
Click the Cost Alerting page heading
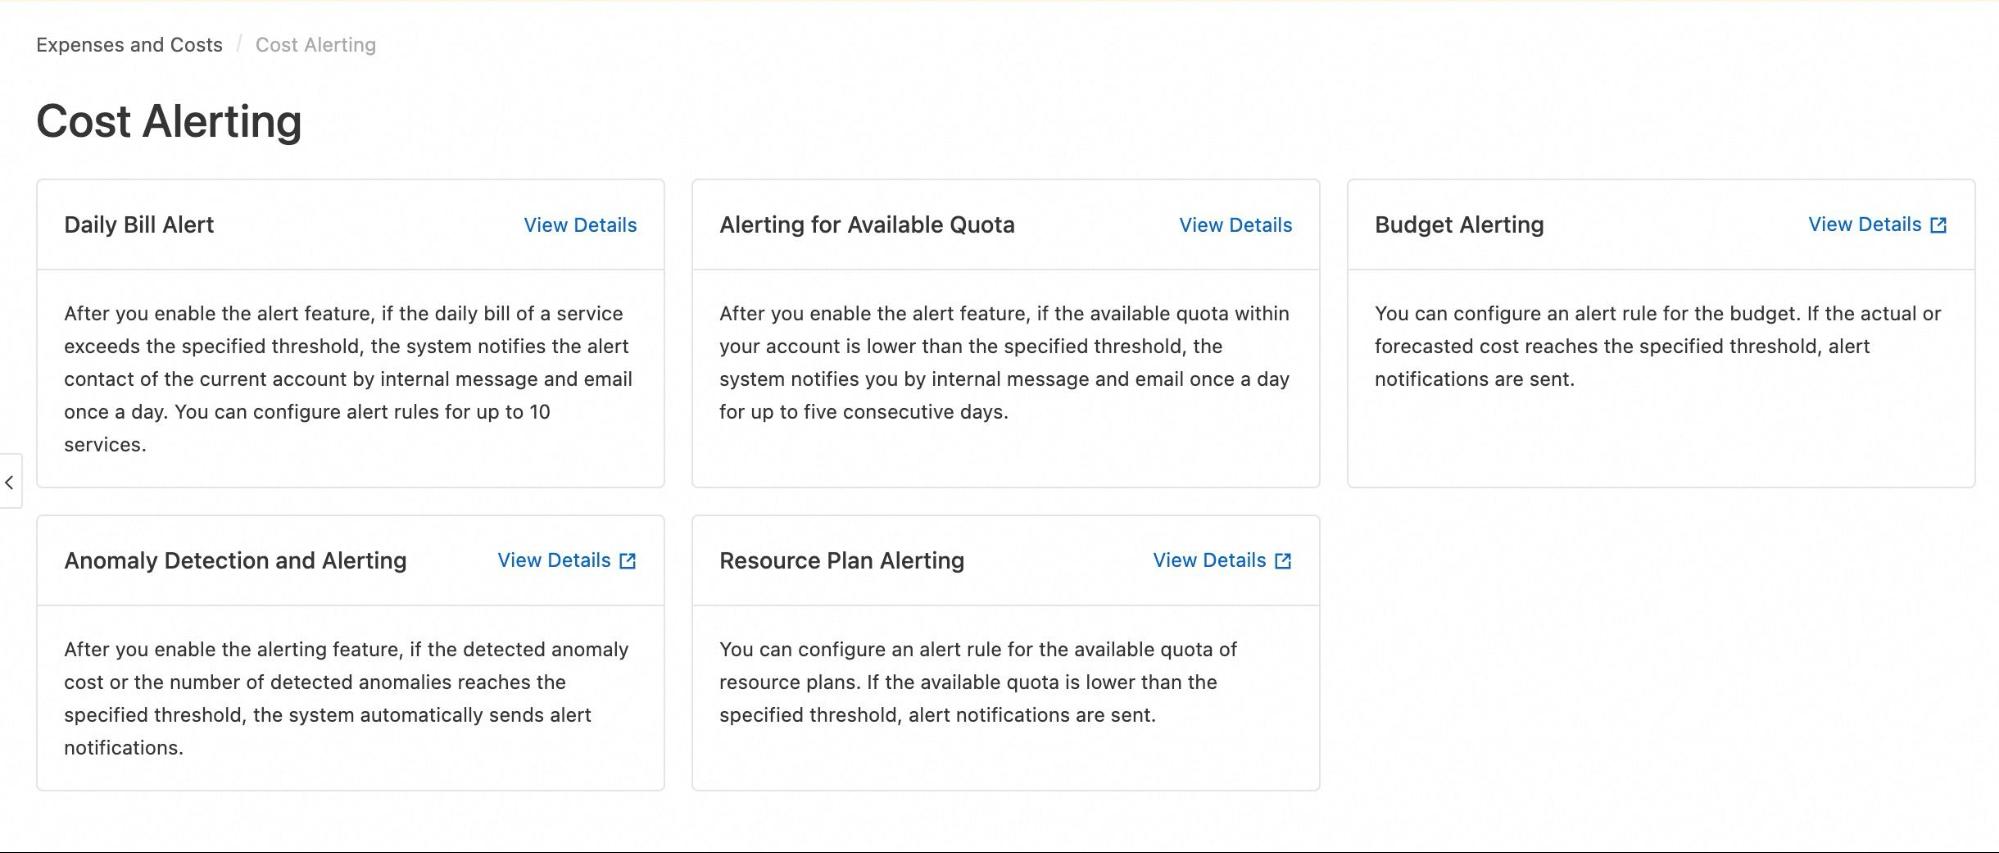tap(169, 122)
